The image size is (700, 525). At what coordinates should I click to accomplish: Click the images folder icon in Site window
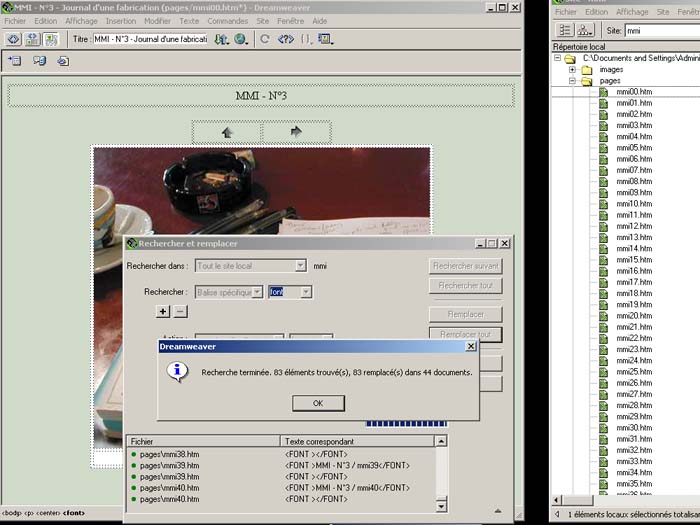[x=587, y=70]
